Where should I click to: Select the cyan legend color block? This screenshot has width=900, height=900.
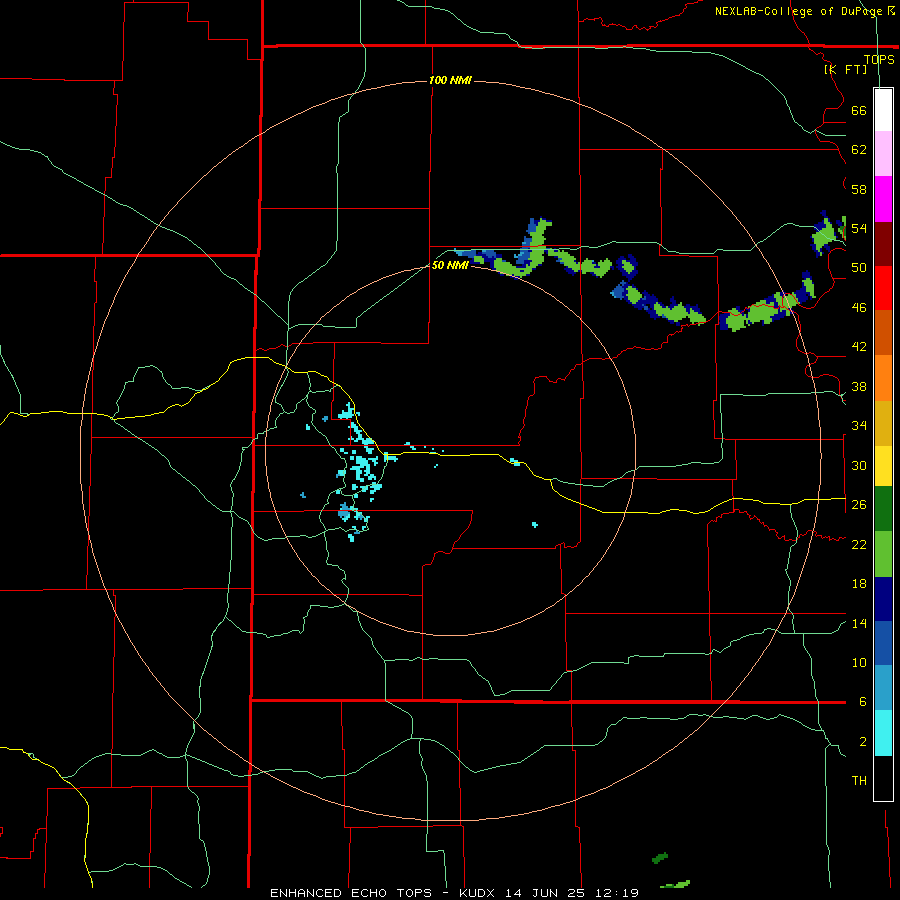pos(883,733)
